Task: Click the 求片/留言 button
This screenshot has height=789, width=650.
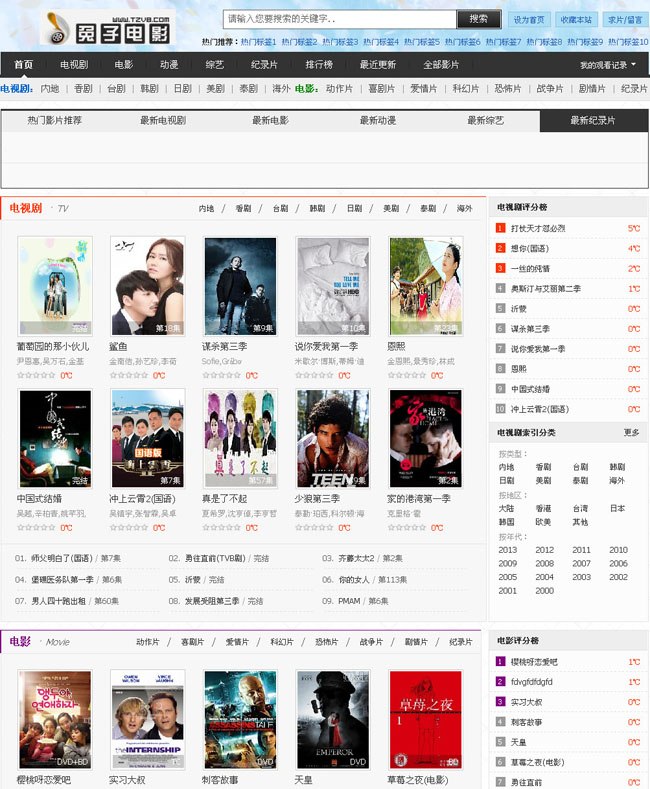Action: tap(625, 20)
